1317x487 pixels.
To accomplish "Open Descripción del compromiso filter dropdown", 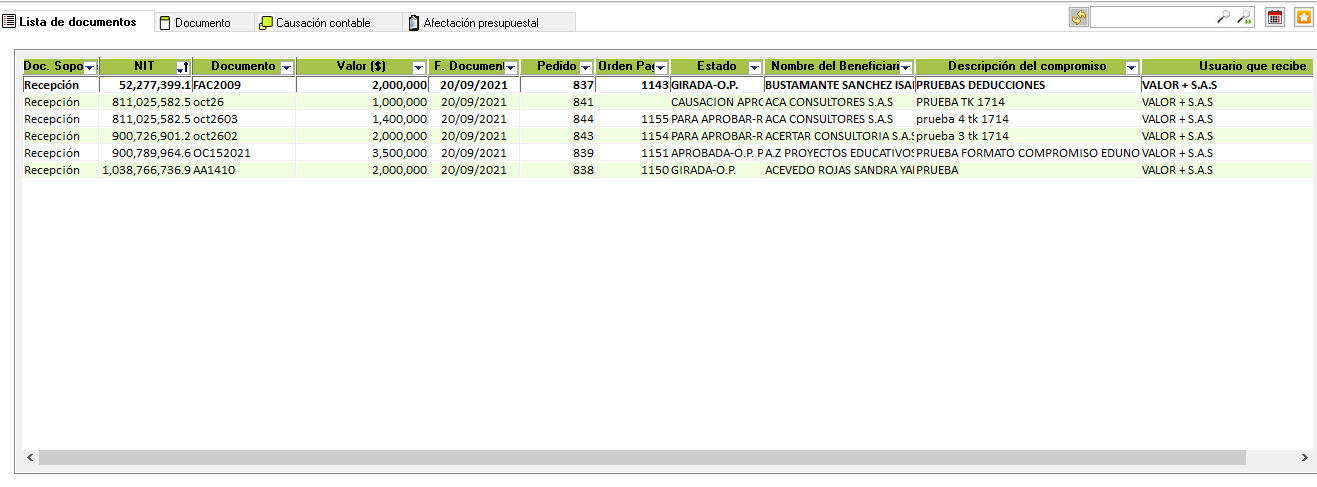I will pos(1131,67).
